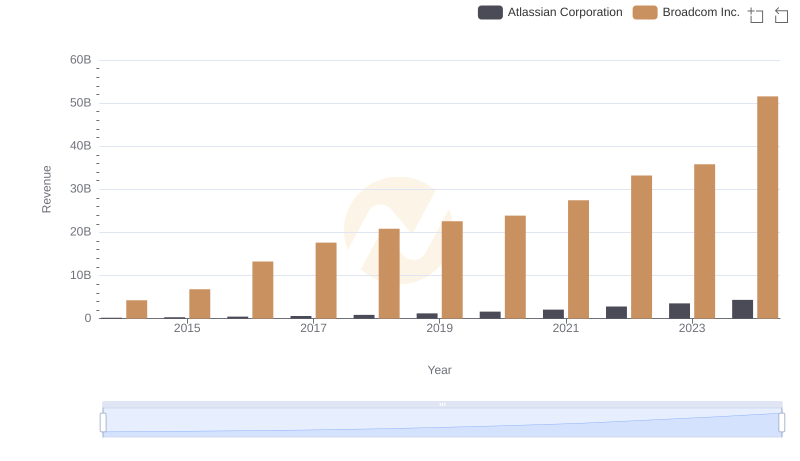Click the Broadcom bar for 2018
800x461 pixels.
(389, 273)
